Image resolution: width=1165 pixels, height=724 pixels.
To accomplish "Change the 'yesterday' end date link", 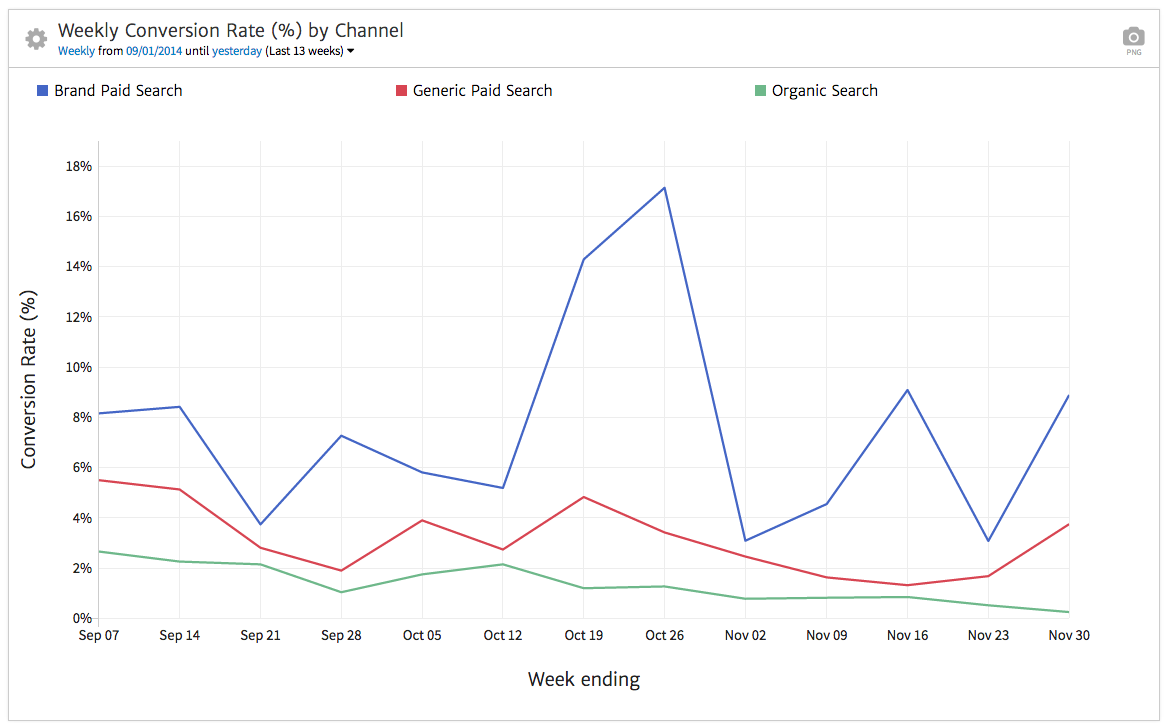I will click(x=237, y=51).
